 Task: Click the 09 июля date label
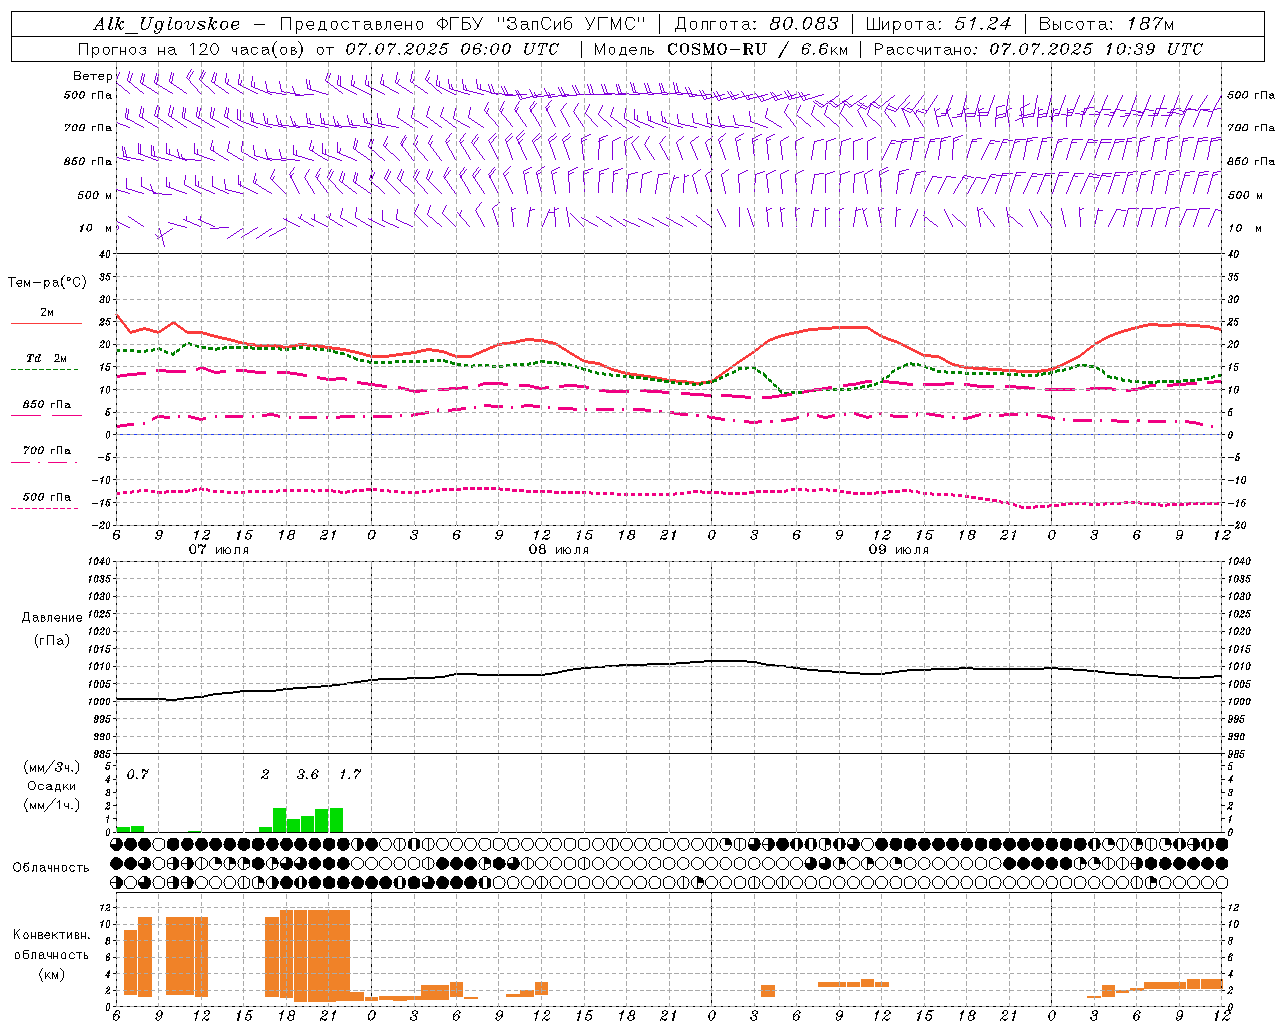pyautogui.click(x=899, y=550)
